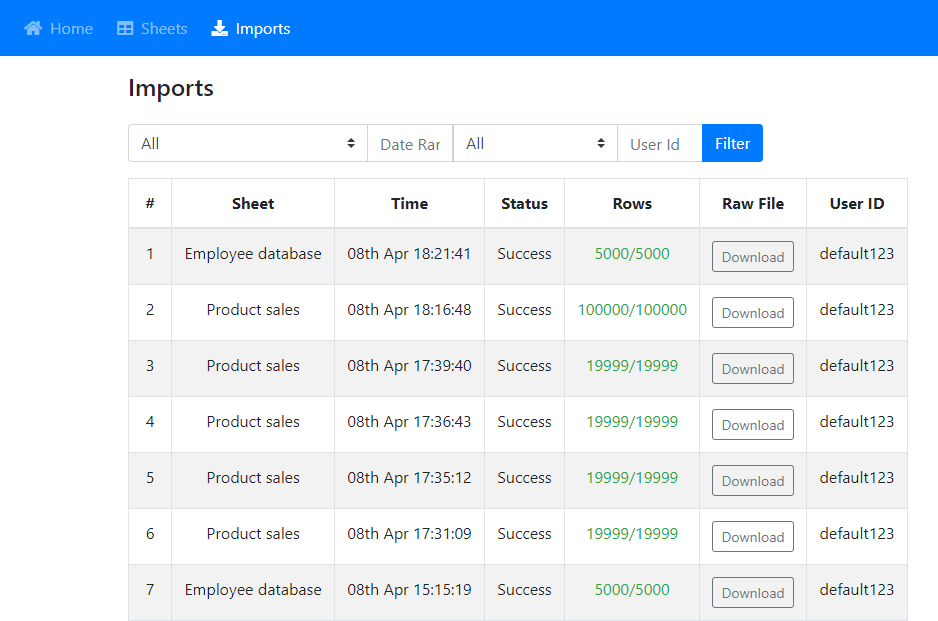The image size is (938, 621).
Task: Download the raw file in row 6
Action: [x=752, y=537]
